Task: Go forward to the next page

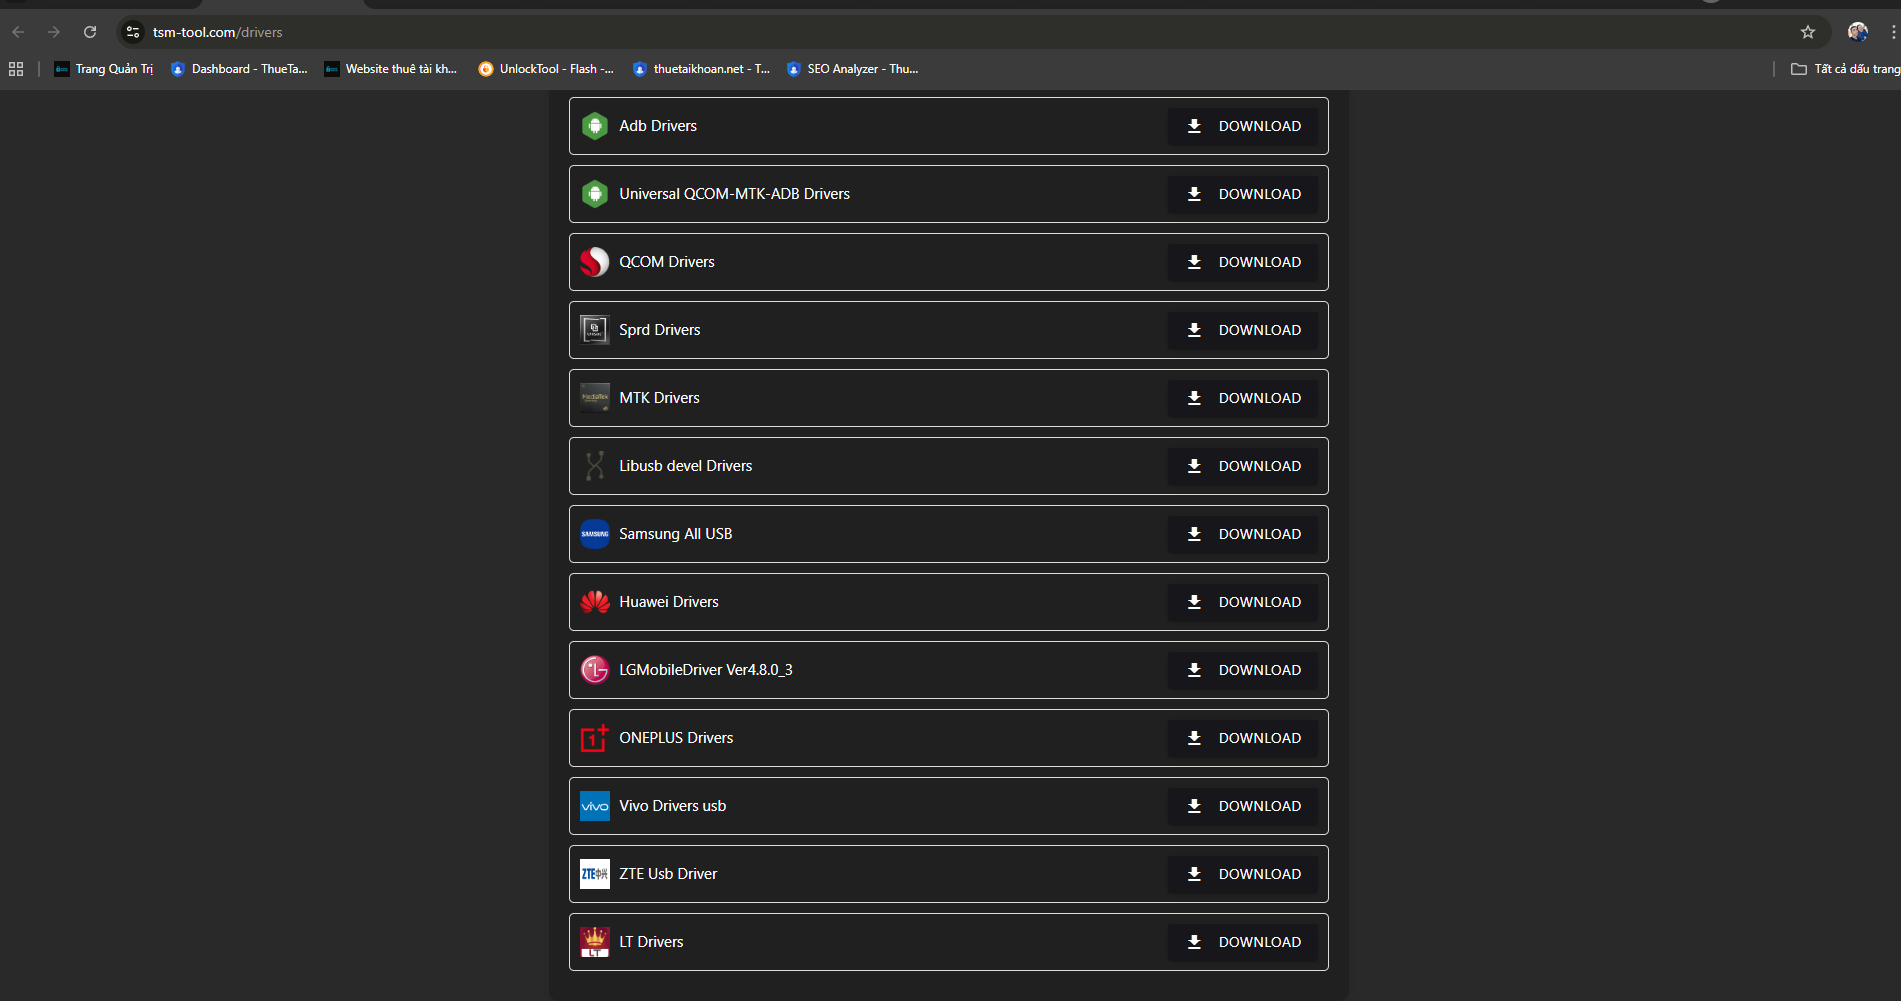Action: click(54, 32)
